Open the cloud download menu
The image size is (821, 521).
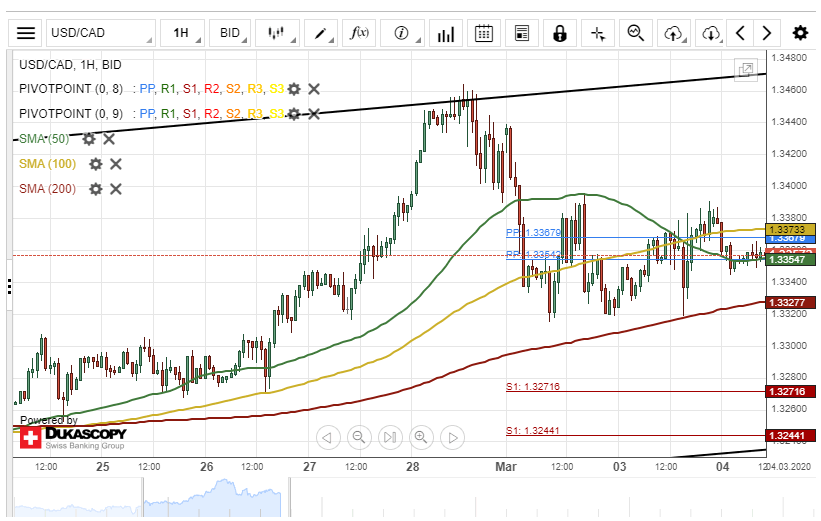click(711, 34)
